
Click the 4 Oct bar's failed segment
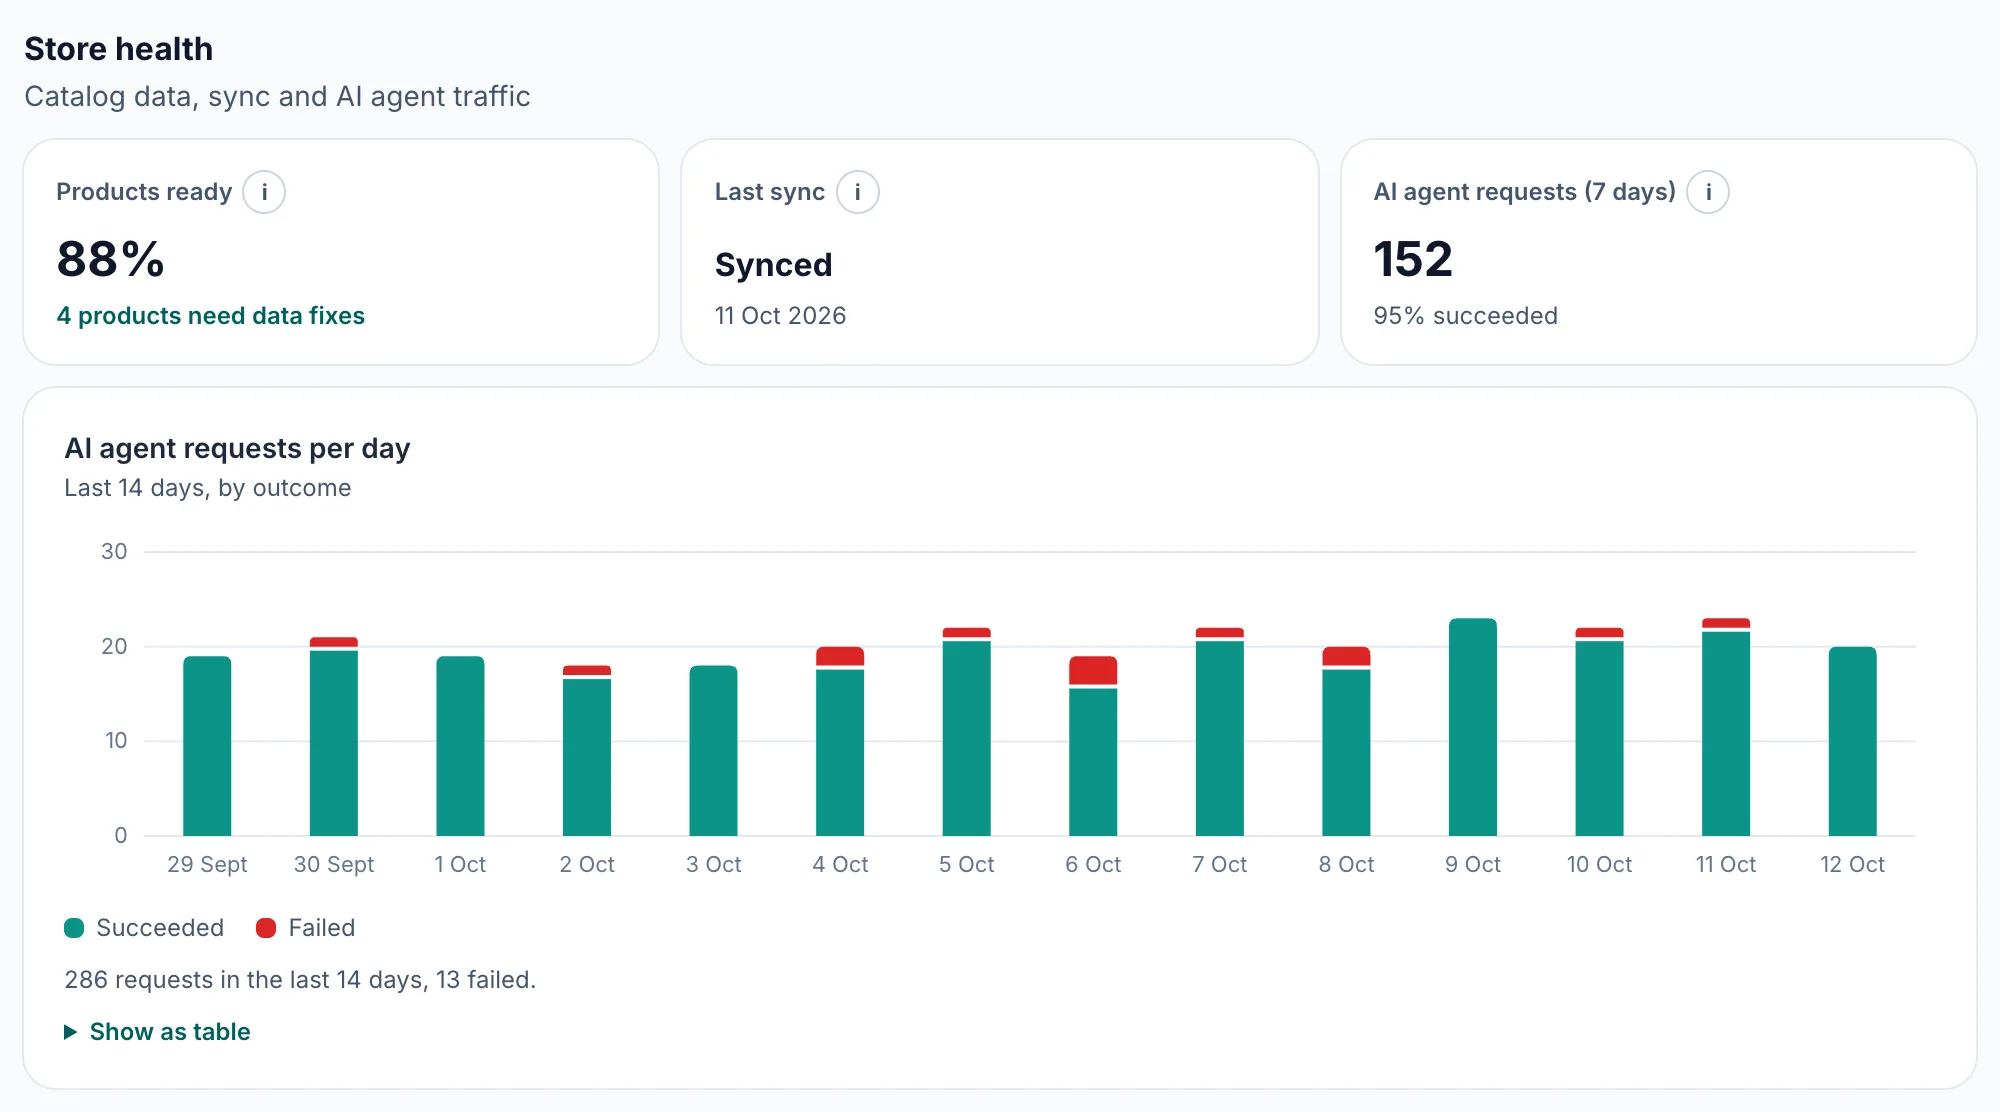(x=840, y=656)
